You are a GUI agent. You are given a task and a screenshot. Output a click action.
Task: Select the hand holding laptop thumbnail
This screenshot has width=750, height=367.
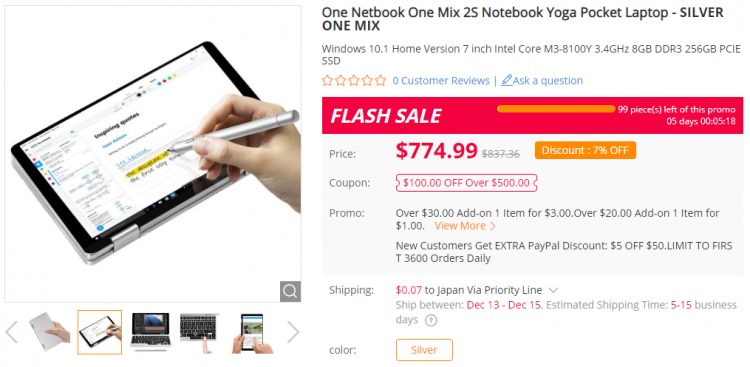tap(50, 332)
